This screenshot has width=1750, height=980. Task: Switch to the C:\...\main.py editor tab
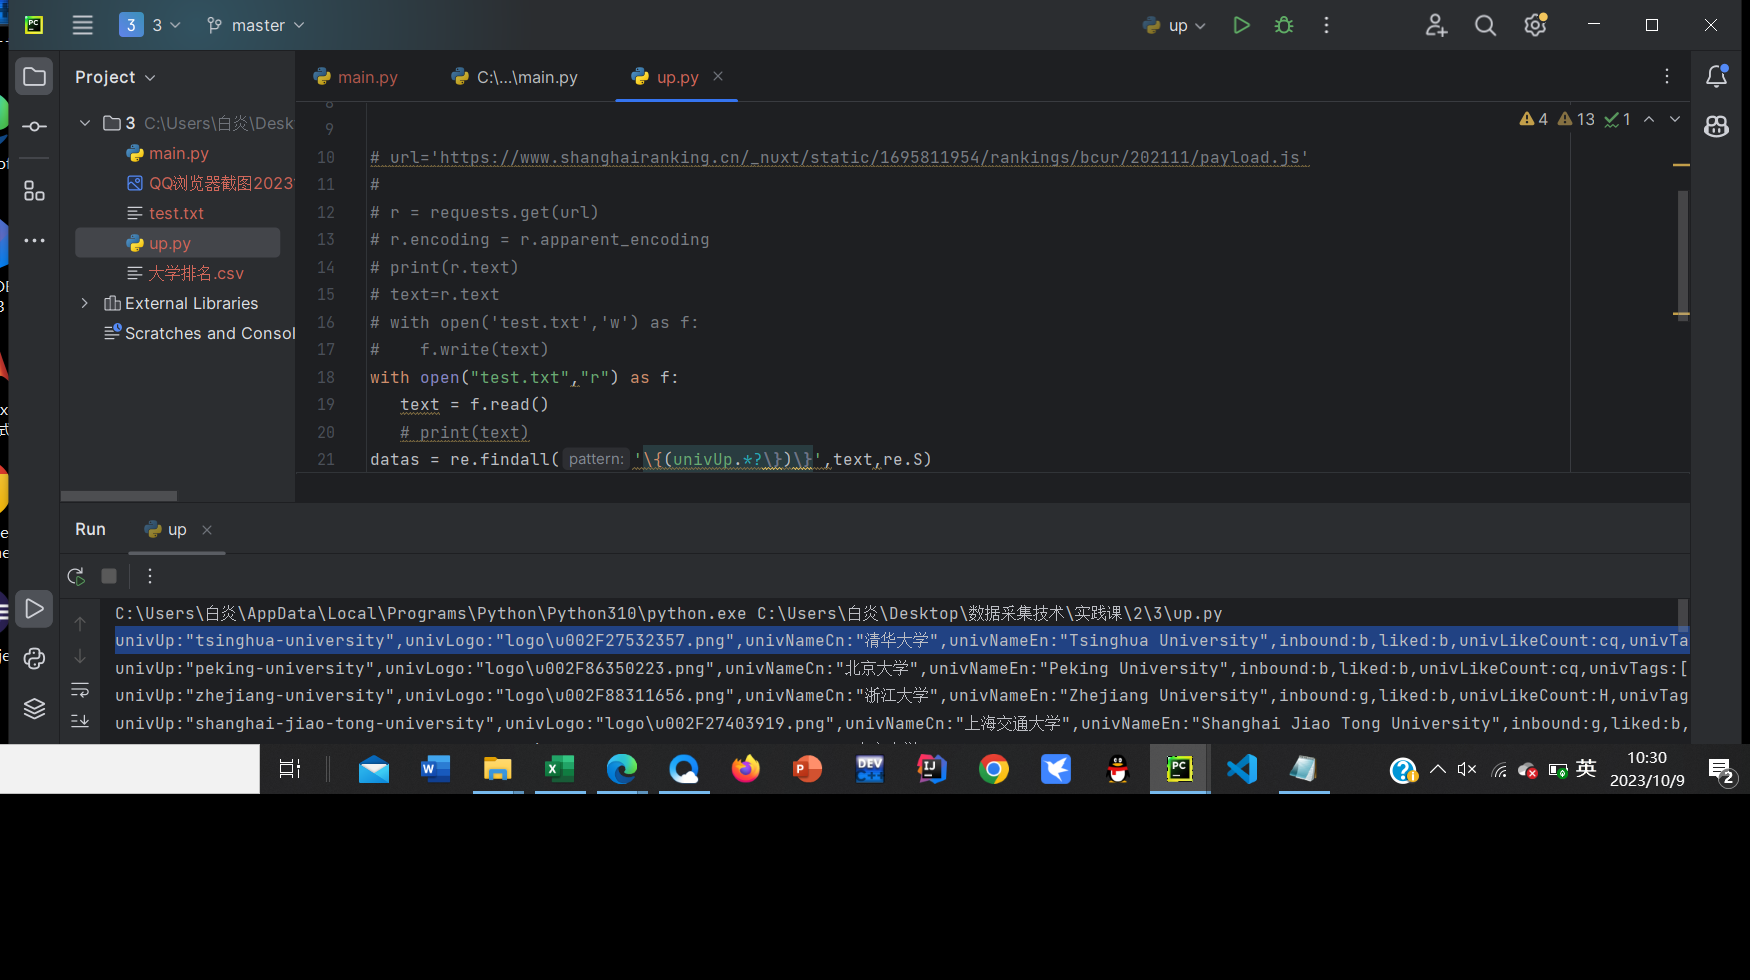pos(516,77)
